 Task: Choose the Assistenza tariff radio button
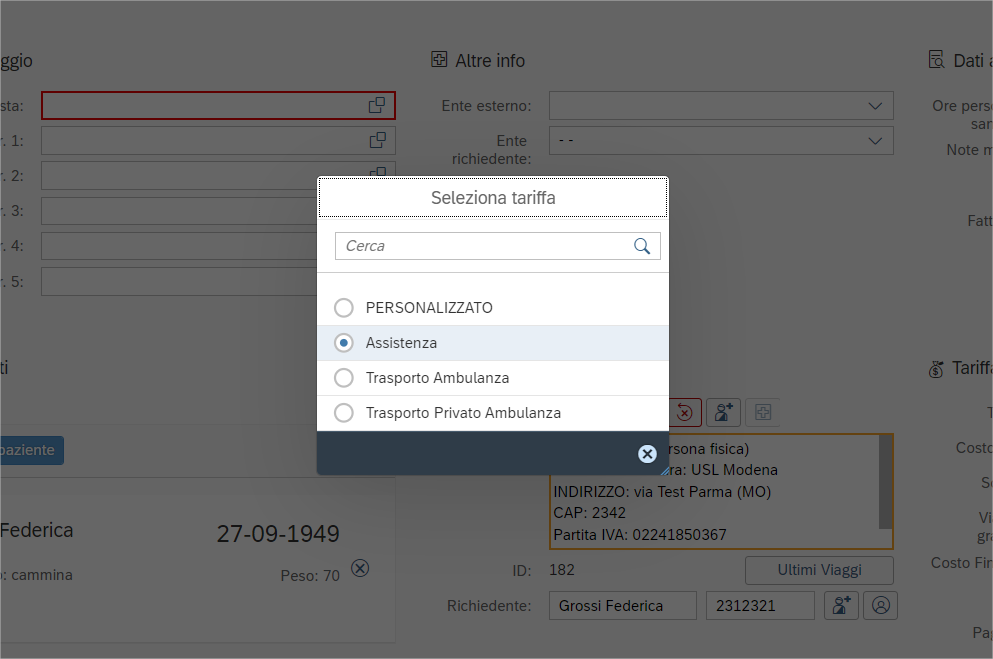click(x=344, y=343)
